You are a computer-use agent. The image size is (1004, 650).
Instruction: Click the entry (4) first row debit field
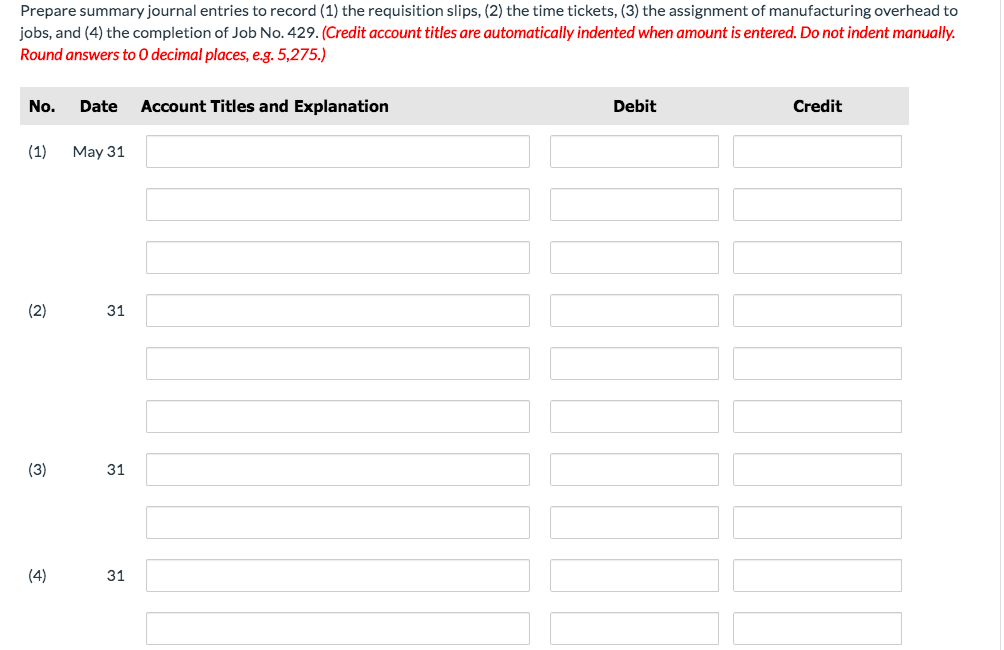634,576
